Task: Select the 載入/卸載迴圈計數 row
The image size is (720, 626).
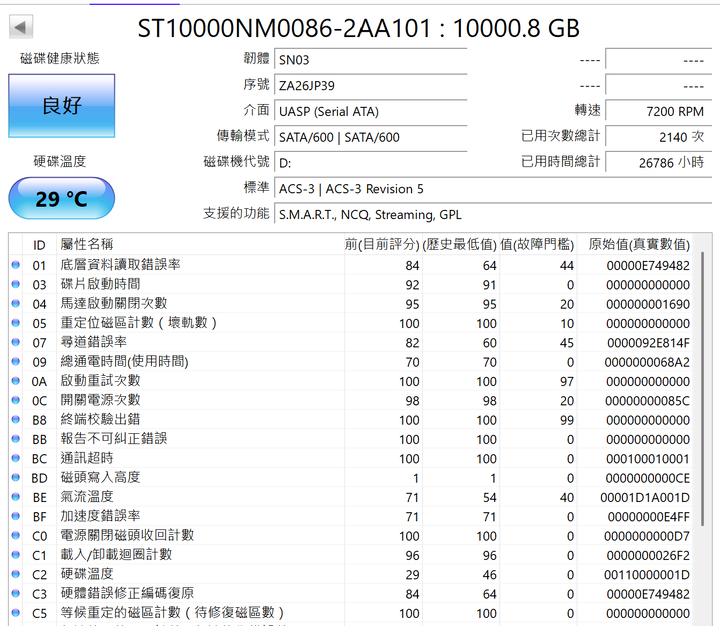Action: tap(351, 555)
